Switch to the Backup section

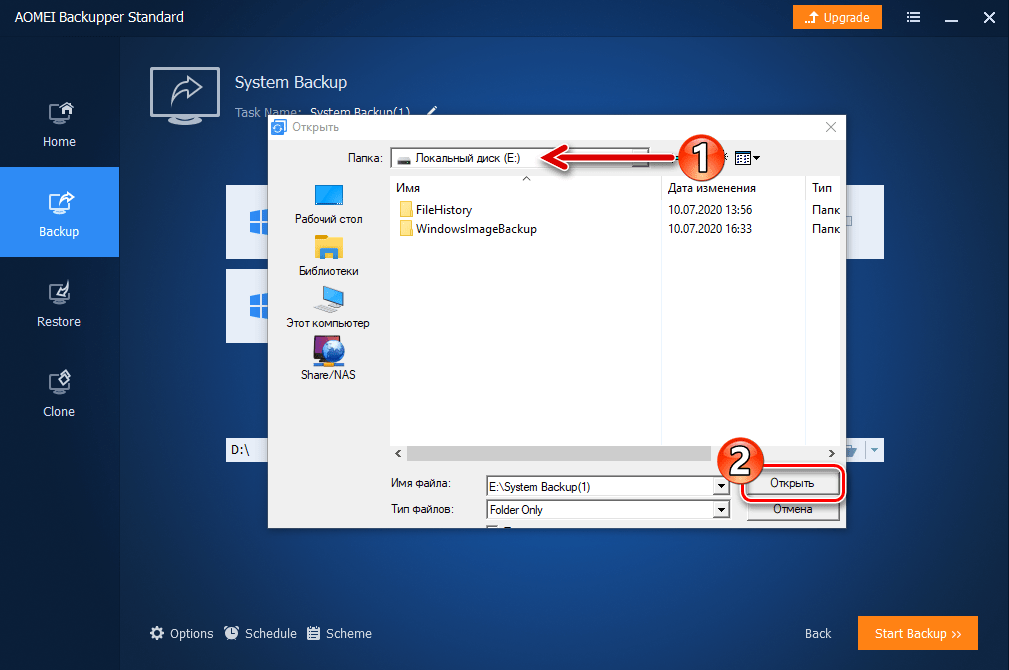click(59, 212)
